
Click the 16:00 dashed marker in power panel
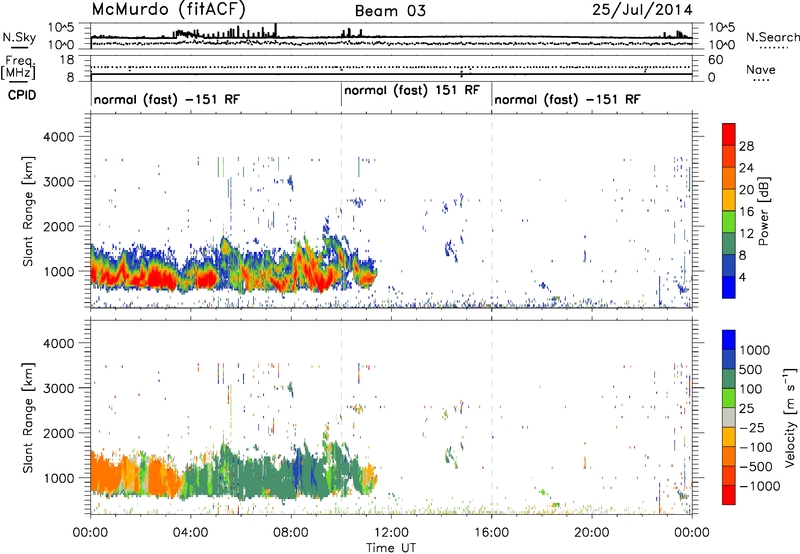click(x=492, y=209)
